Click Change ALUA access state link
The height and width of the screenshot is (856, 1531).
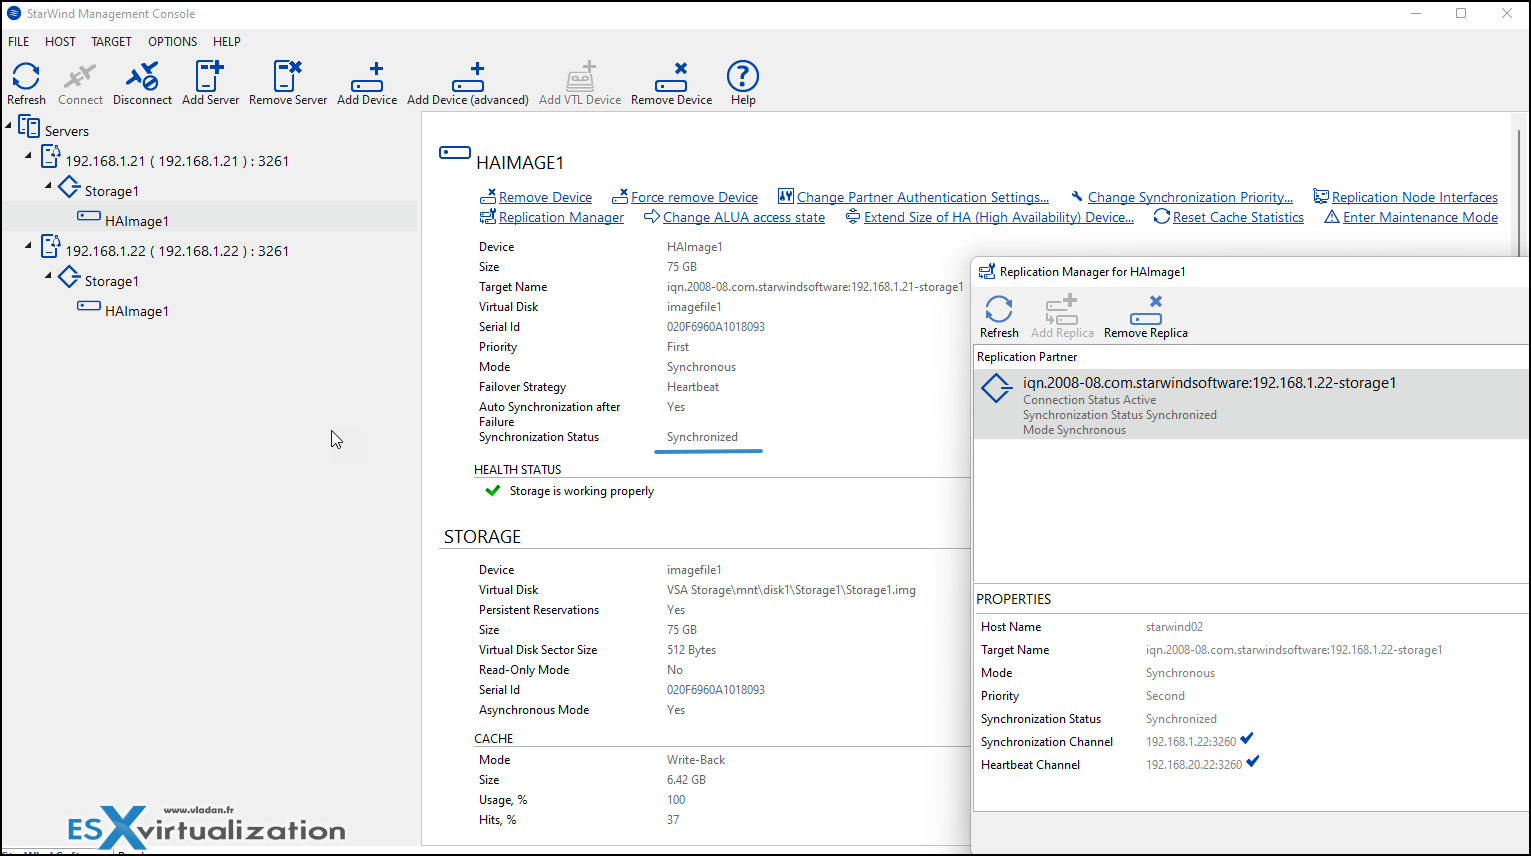pos(744,217)
